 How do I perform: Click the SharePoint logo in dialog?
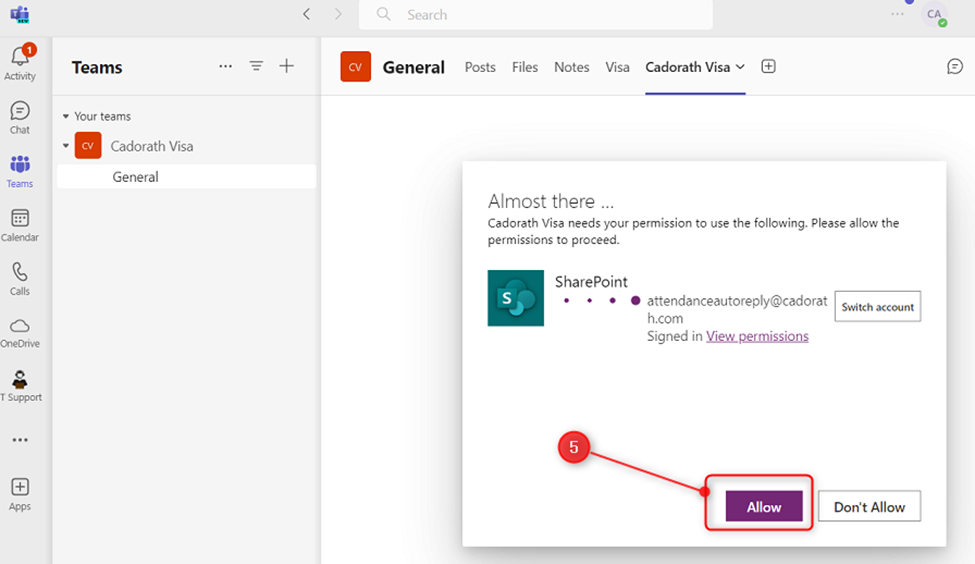click(x=515, y=298)
